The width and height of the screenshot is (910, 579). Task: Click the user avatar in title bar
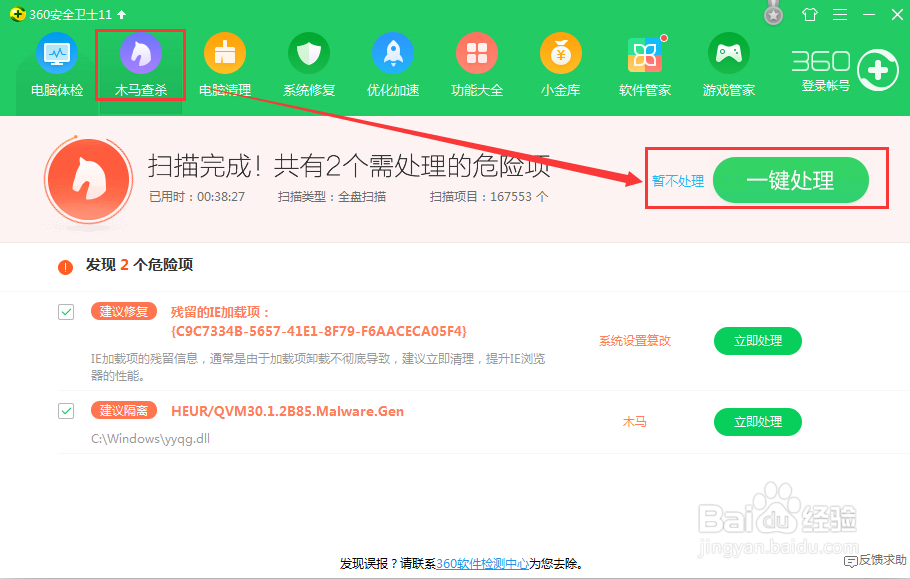(x=774, y=14)
